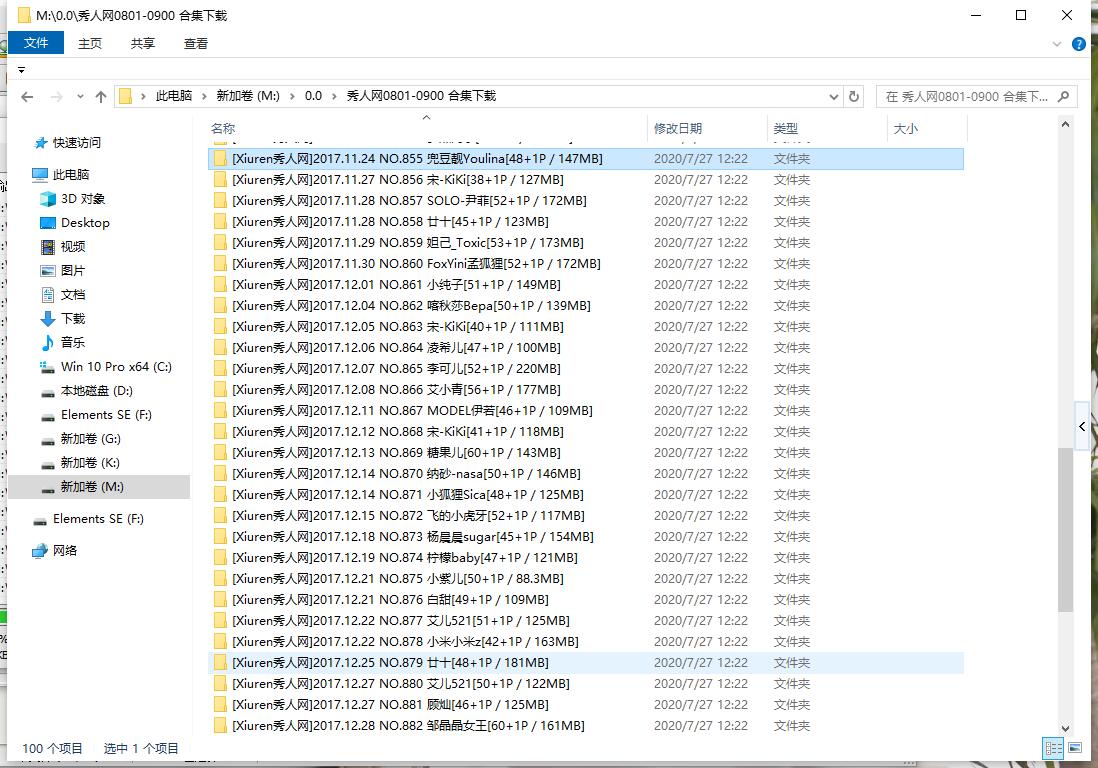
Task: Go back with the back arrow
Action: tap(27, 97)
